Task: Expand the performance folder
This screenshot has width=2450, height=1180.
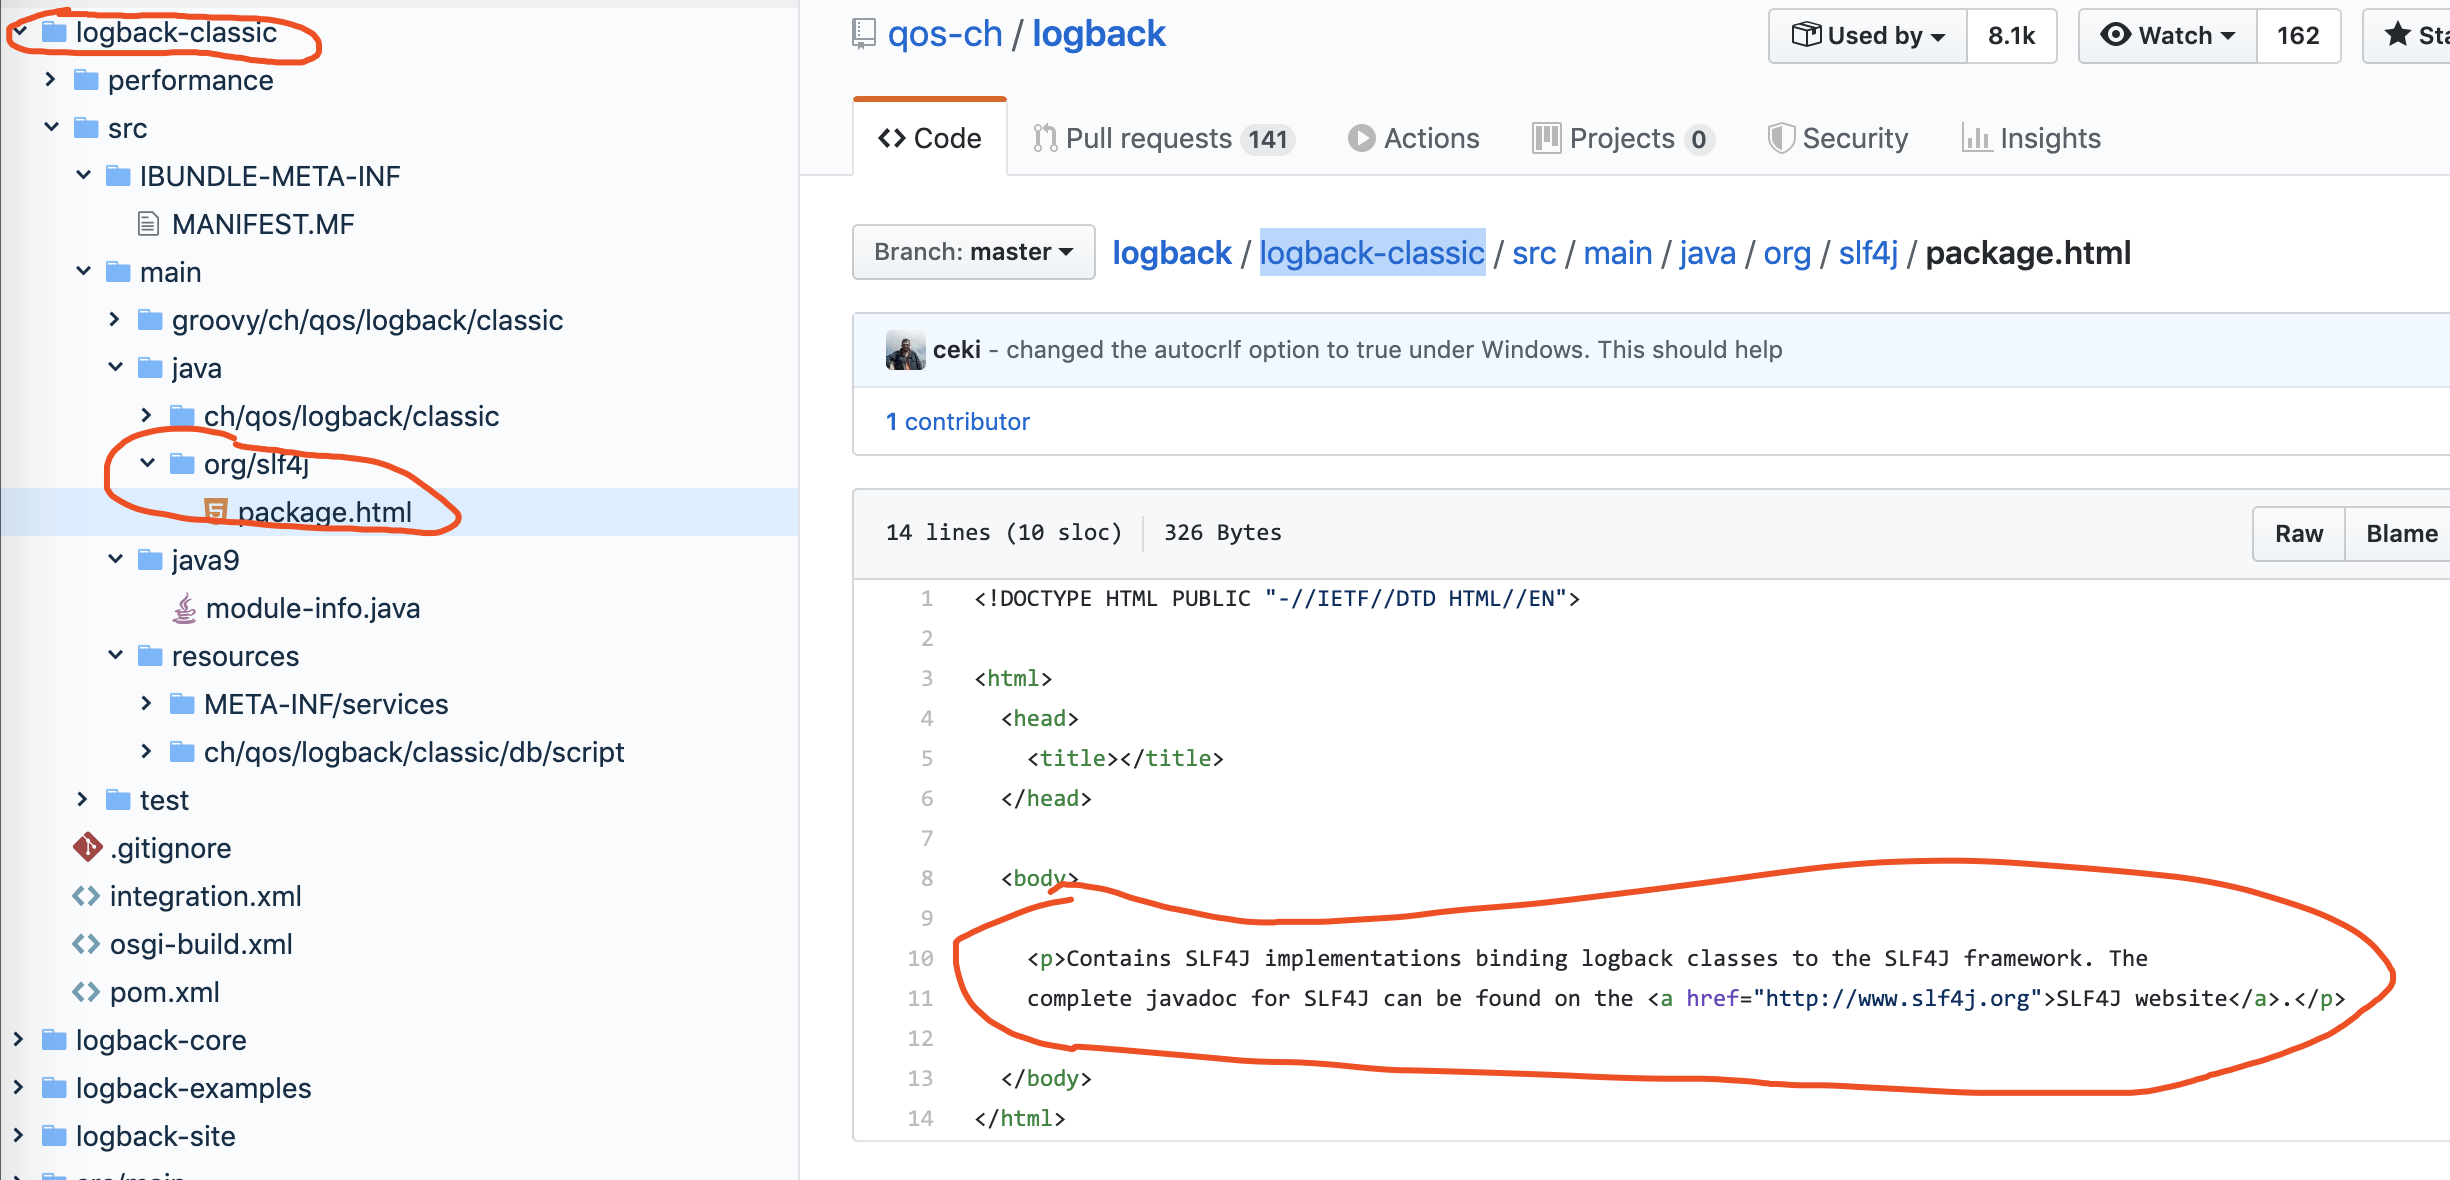Action: click(x=49, y=80)
